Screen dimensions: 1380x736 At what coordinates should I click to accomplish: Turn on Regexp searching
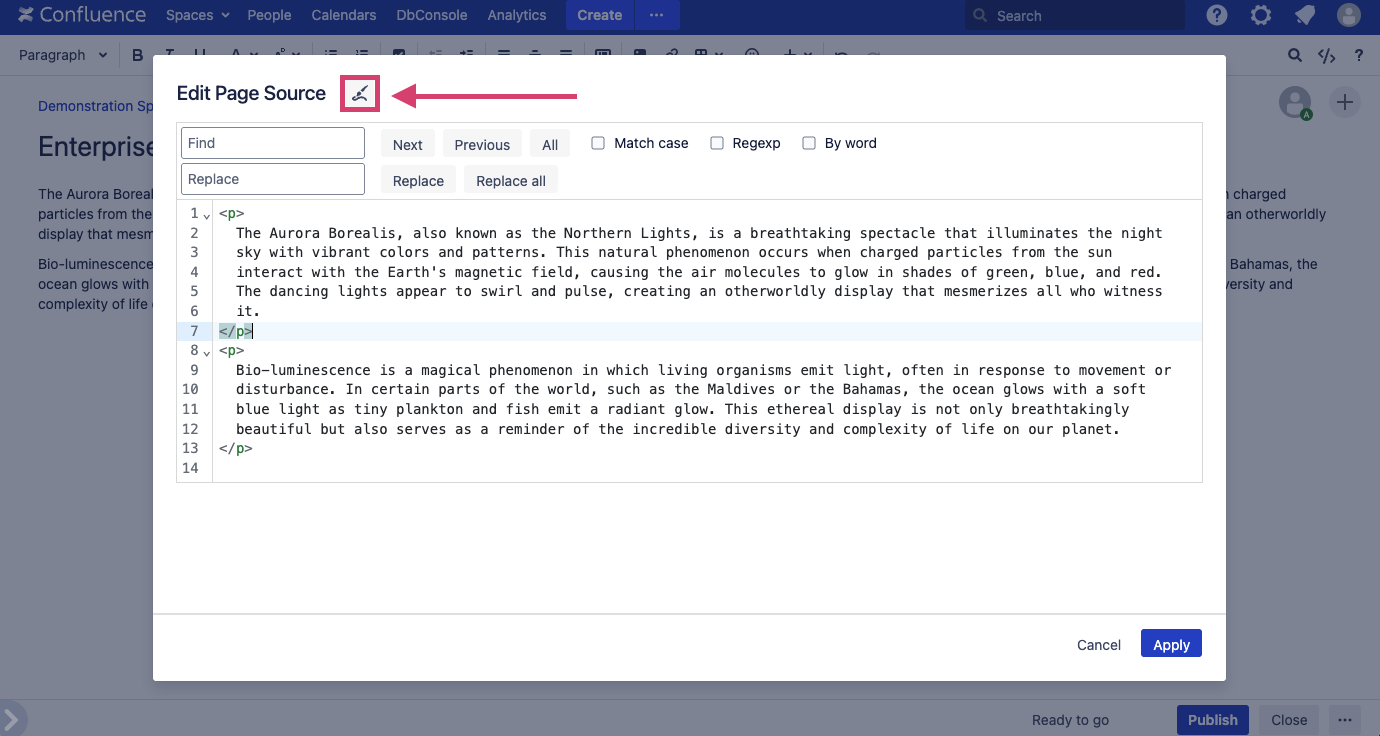click(717, 143)
